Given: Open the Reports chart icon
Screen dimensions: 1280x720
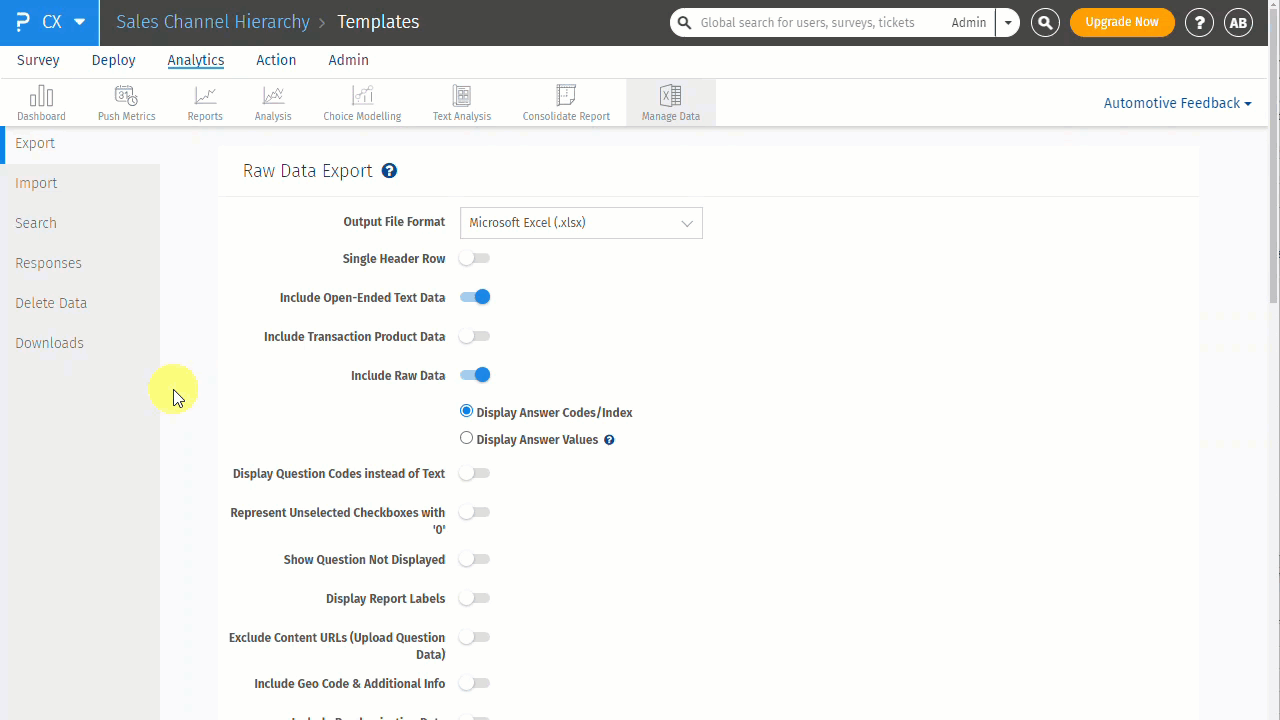Looking at the screenshot, I should pos(205,96).
